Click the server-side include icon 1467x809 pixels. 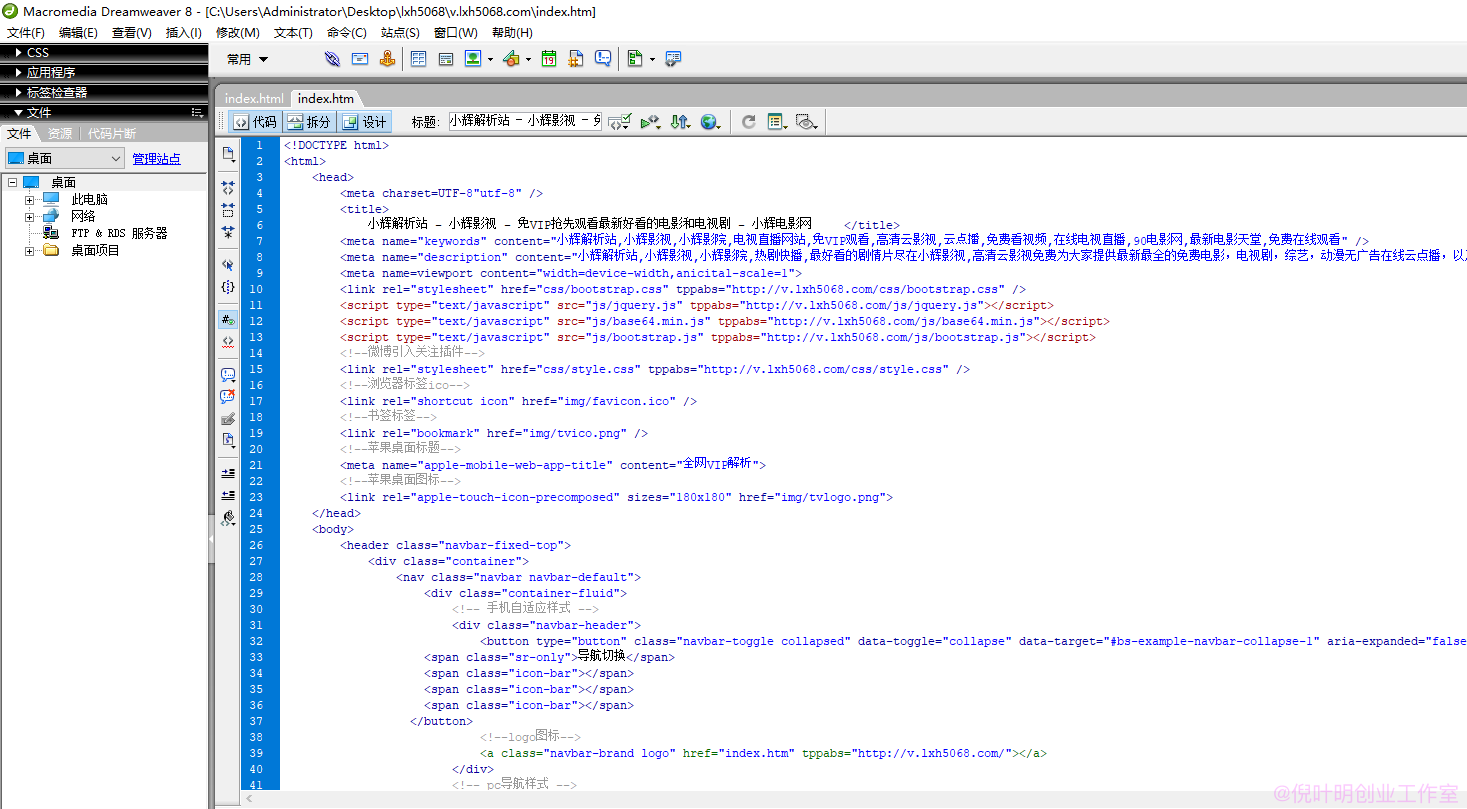tap(576, 59)
